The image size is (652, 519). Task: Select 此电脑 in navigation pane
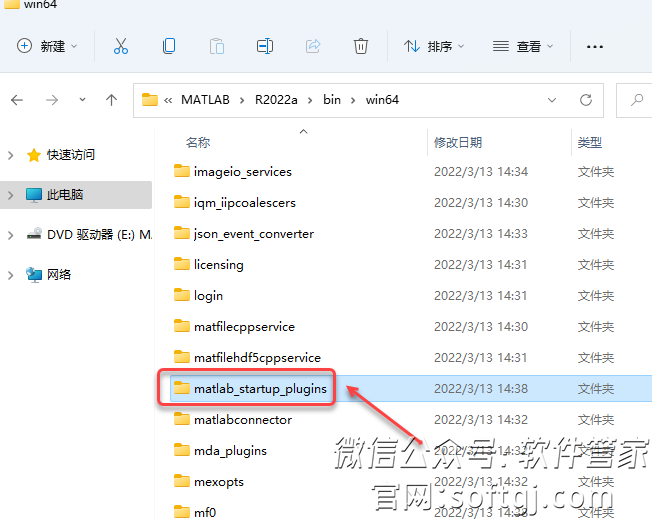click(x=65, y=195)
